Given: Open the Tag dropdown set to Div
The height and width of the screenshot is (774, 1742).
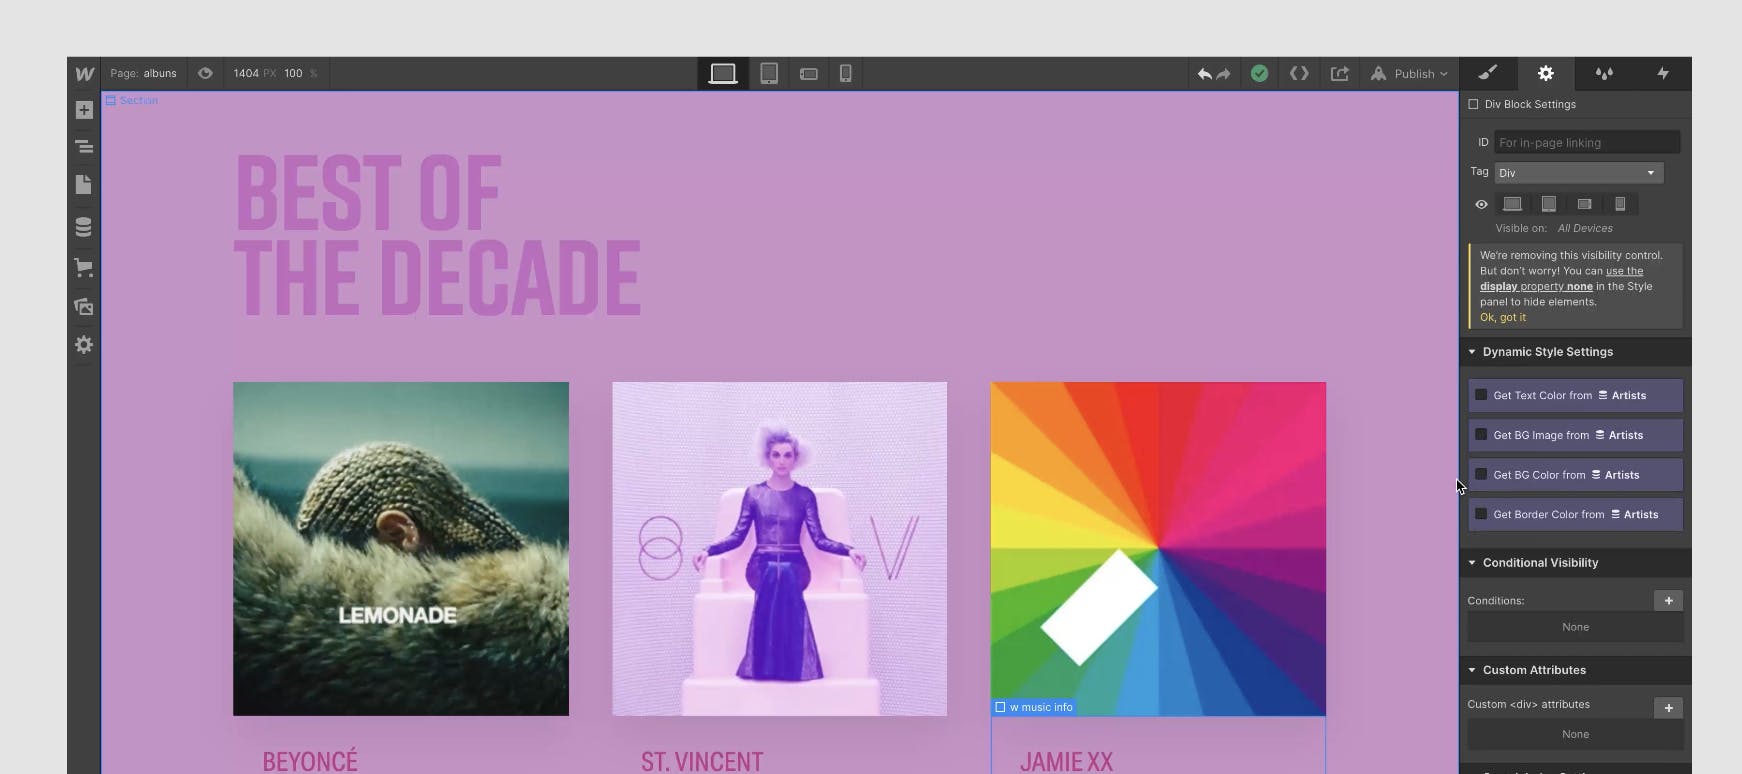Looking at the screenshot, I should pos(1579,173).
